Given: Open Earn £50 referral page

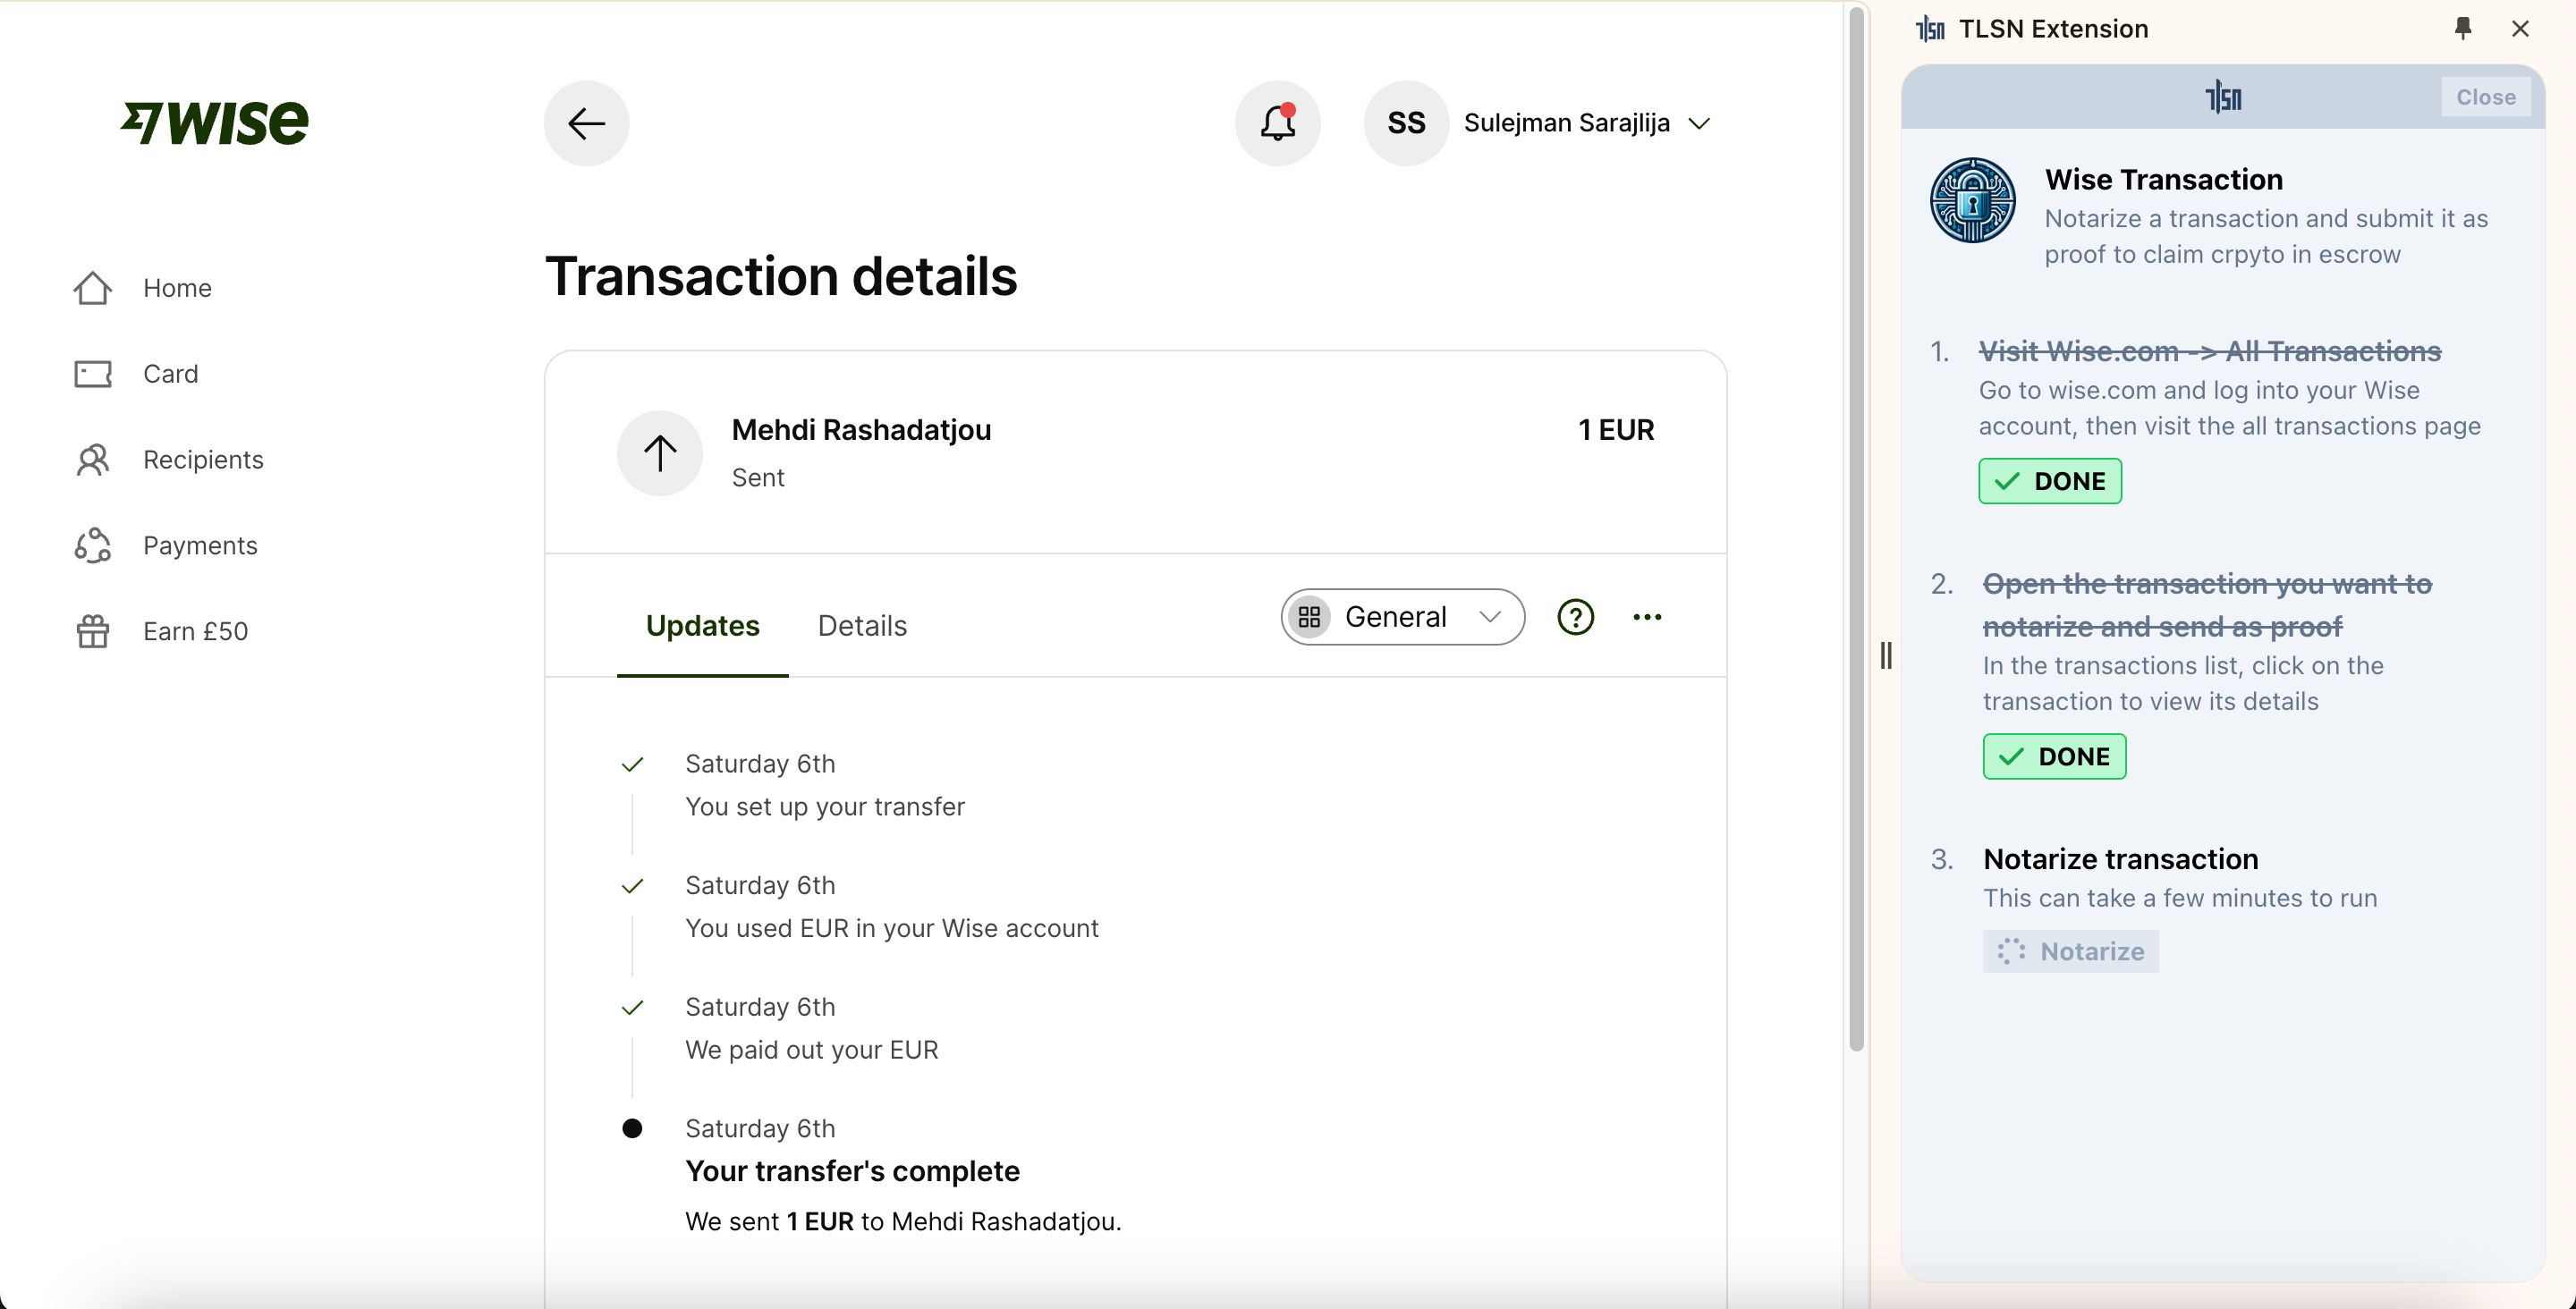Looking at the screenshot, I should click(x=195, y=631).
